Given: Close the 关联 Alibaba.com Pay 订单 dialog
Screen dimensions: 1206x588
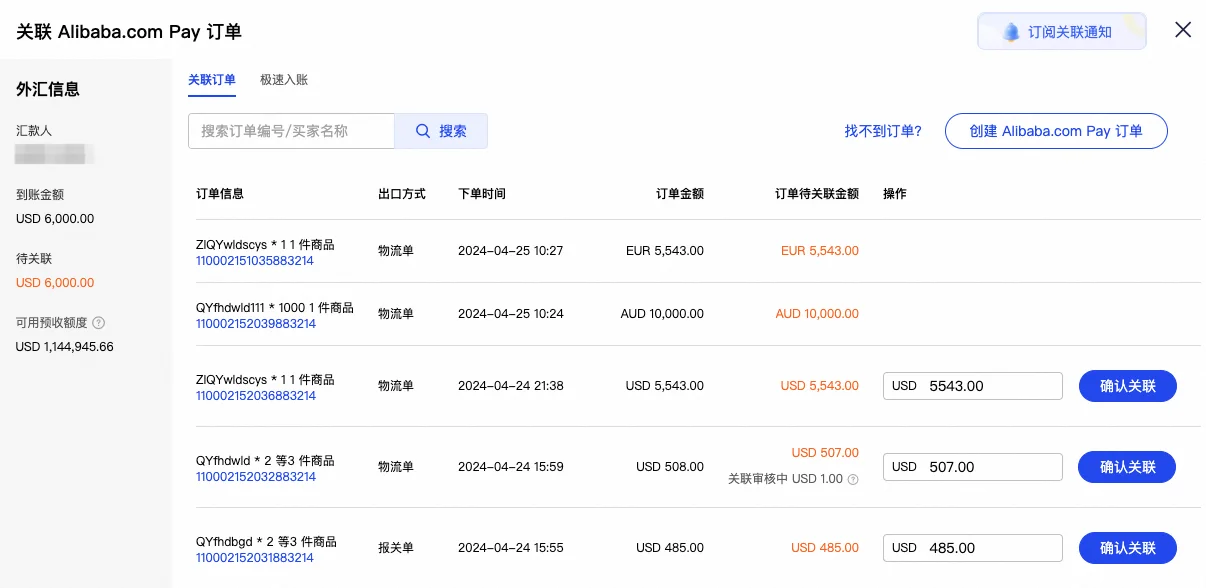Looking at the screenshot, I should [x=1183, y=30].
